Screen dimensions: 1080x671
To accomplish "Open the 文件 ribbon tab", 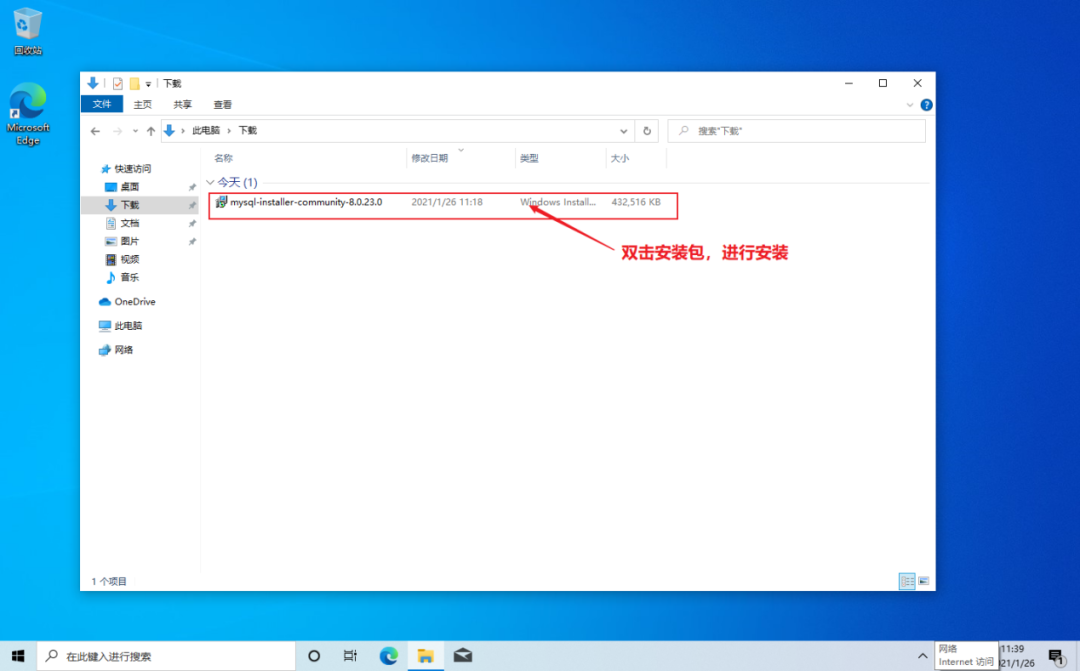I will coord(102,104).
